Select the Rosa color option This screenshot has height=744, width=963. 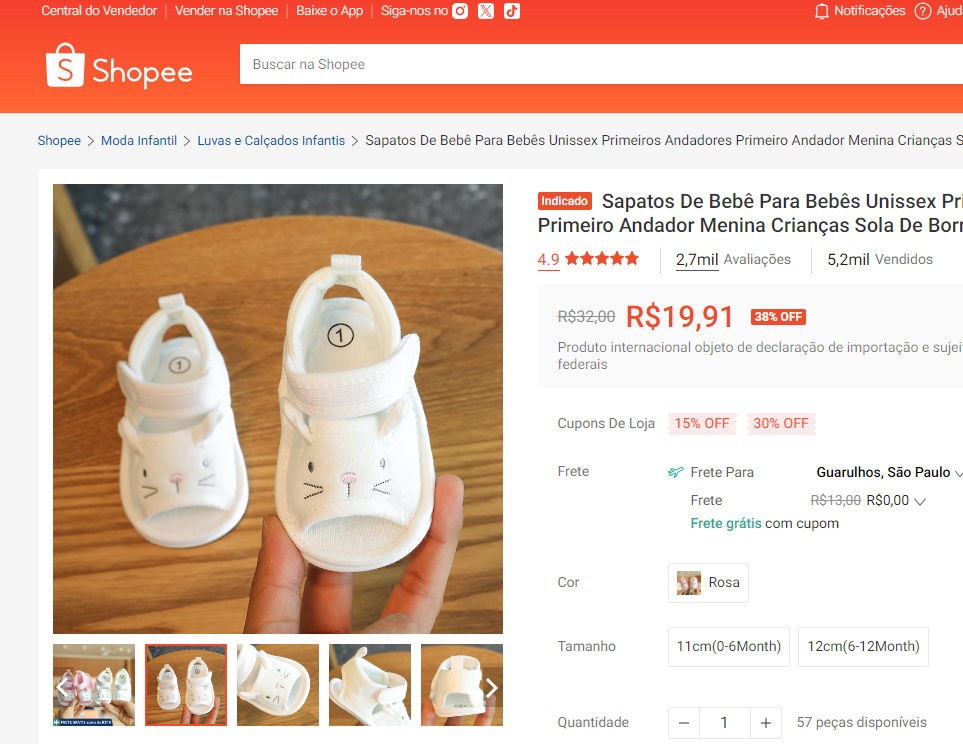(x=708, y=582)
